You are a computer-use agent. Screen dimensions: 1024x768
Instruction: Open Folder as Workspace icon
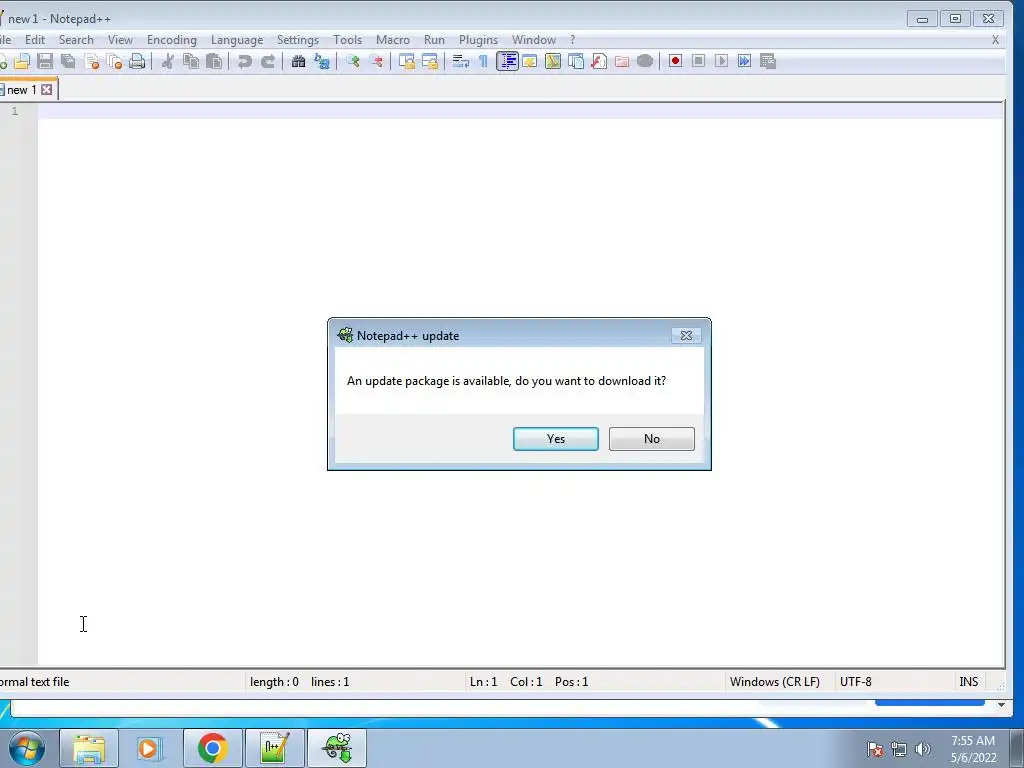622,61
